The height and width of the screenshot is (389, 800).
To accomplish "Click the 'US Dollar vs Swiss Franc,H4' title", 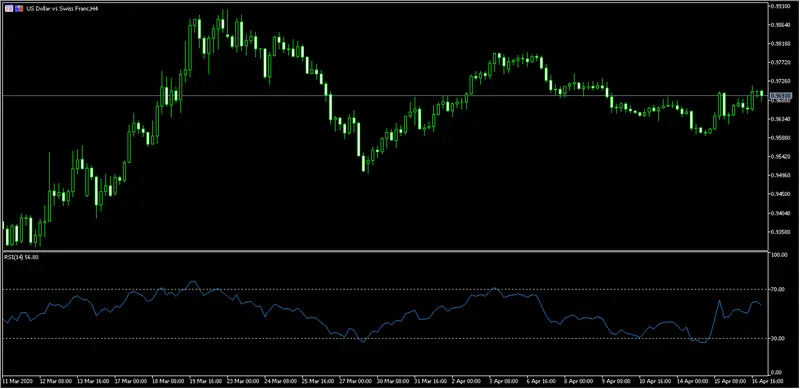I will pos(62,9).
